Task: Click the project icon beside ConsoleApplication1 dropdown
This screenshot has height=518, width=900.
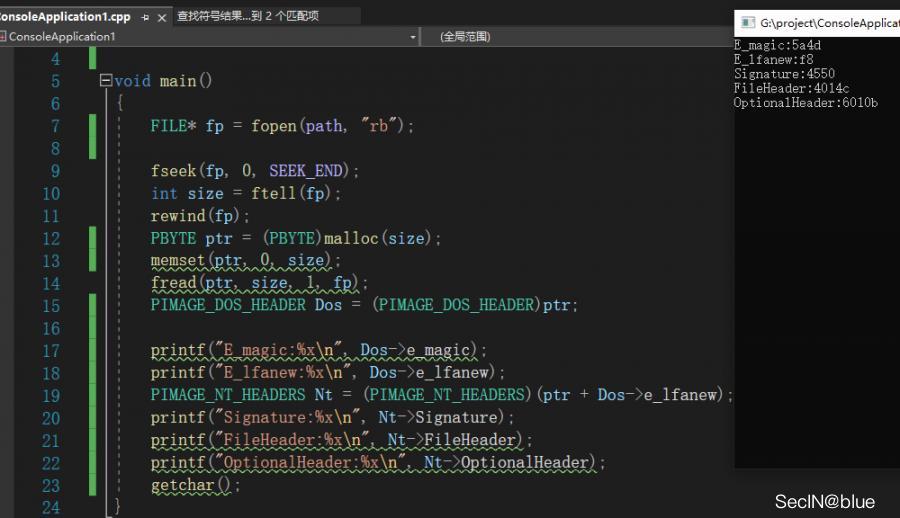Action: [3, 36]
